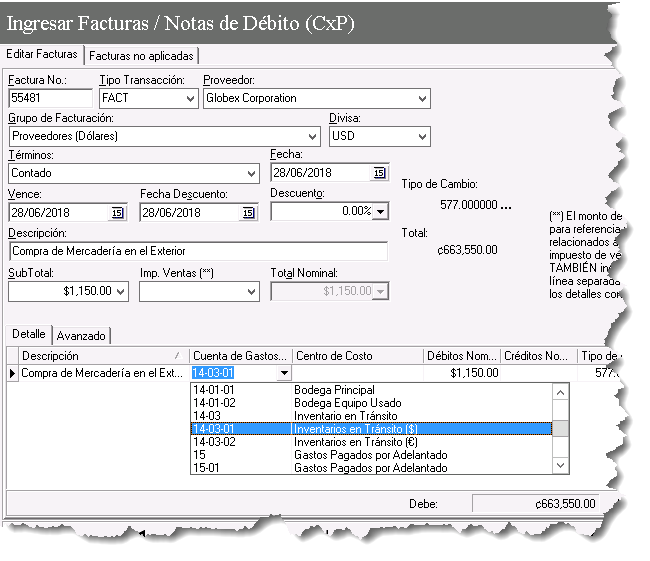Open the Vence calendar picker icon
650x561 pixels.
(117, 213)
